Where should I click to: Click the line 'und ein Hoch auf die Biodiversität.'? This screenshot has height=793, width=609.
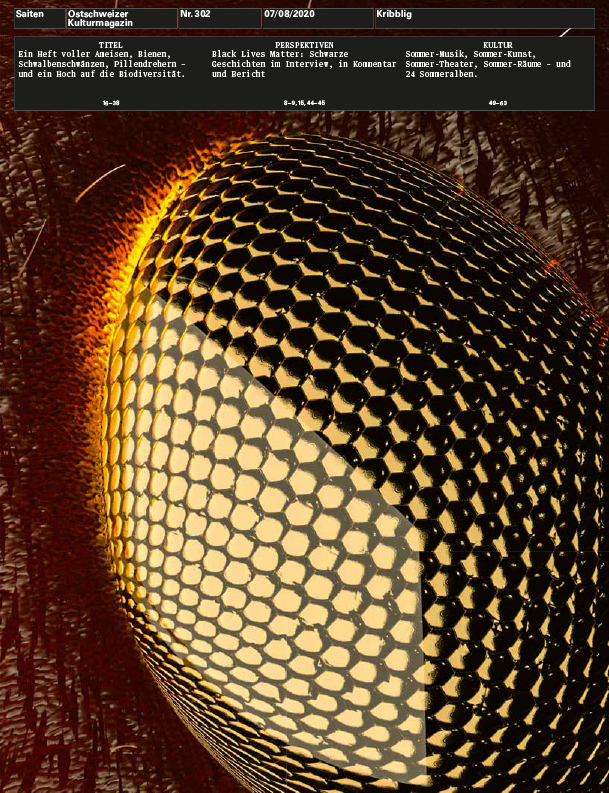102,74
